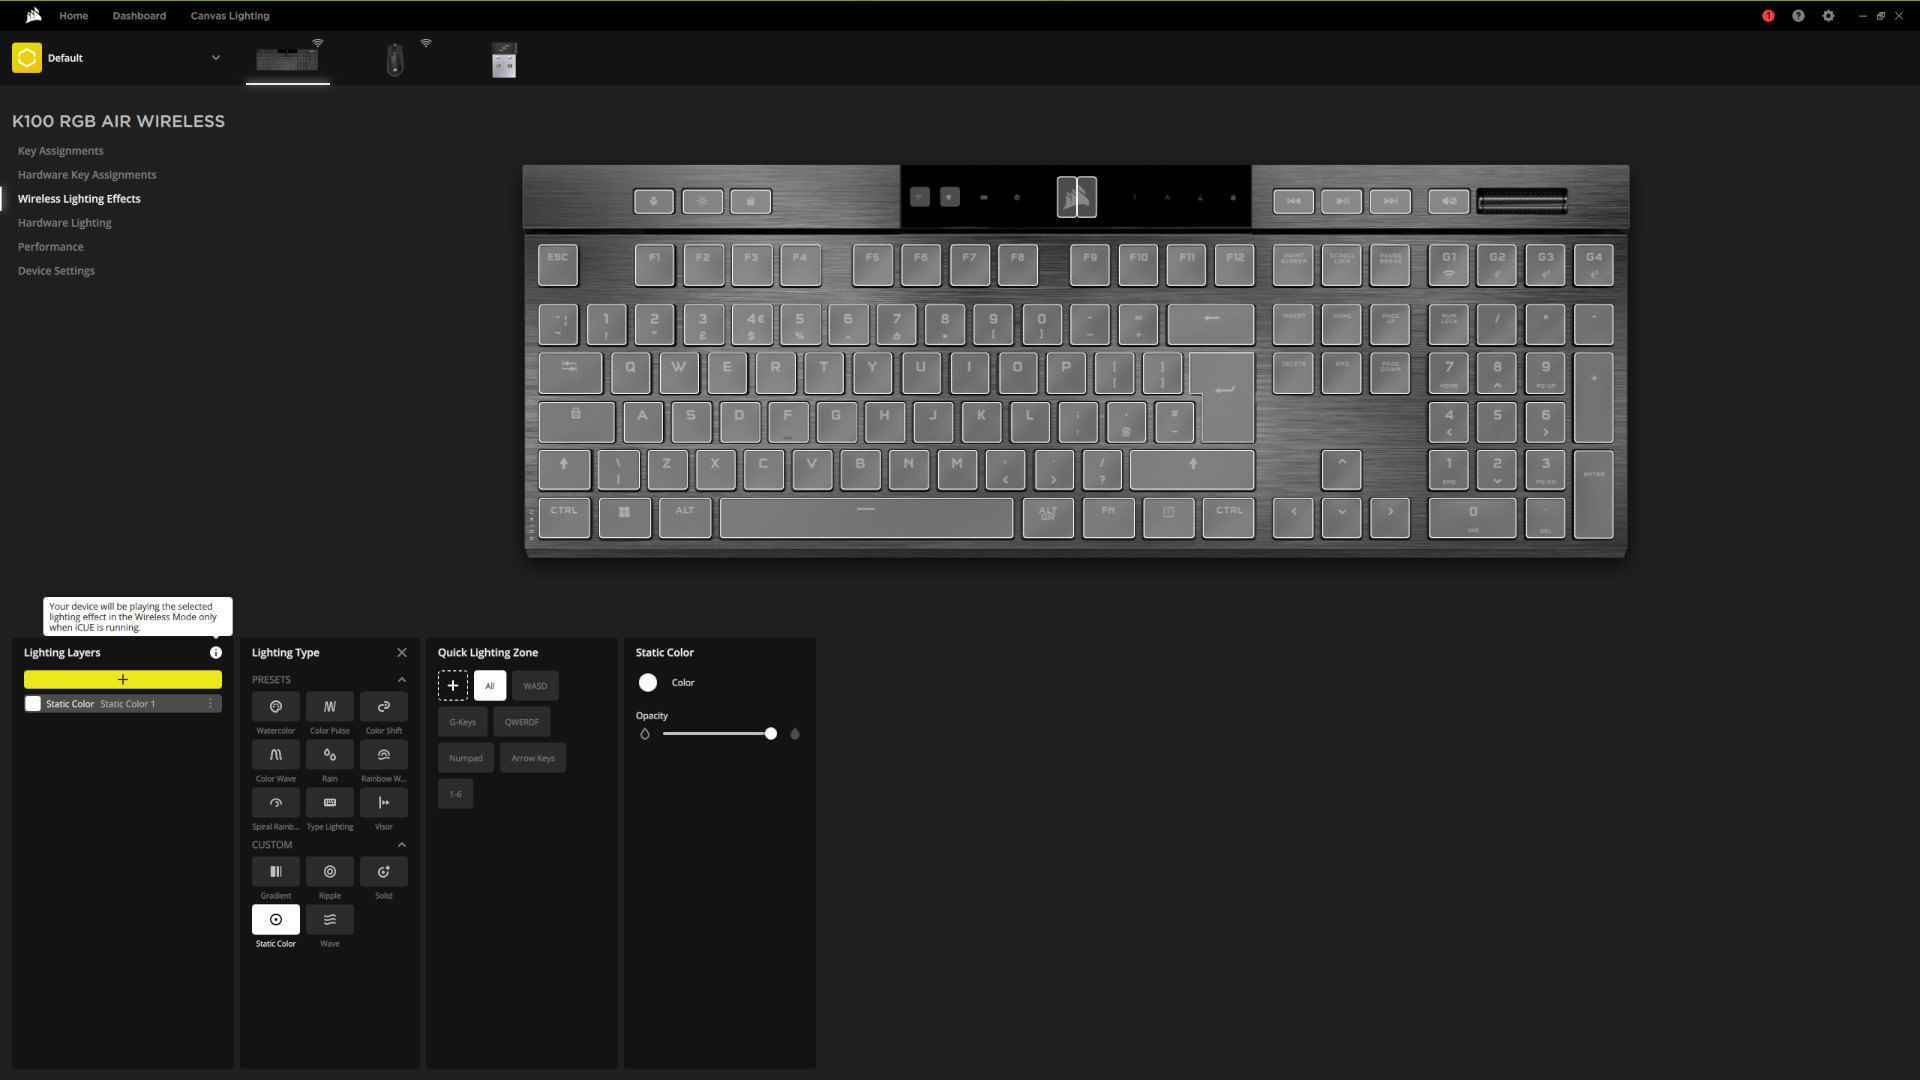Select the Static Color color swatch
Image resolution: width=1920 pixels, height=1080 pixels.
pyautogui.click(x=647, y=682)
